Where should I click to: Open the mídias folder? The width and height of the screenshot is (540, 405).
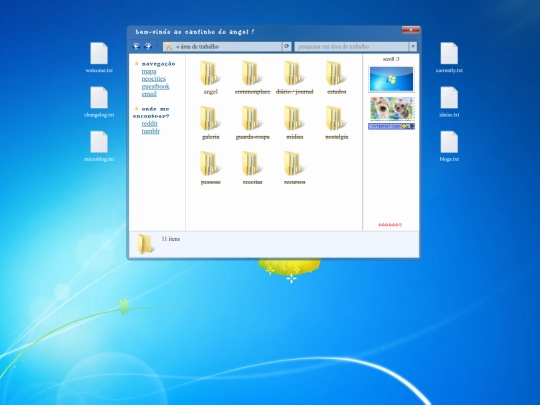coord(294,123)
